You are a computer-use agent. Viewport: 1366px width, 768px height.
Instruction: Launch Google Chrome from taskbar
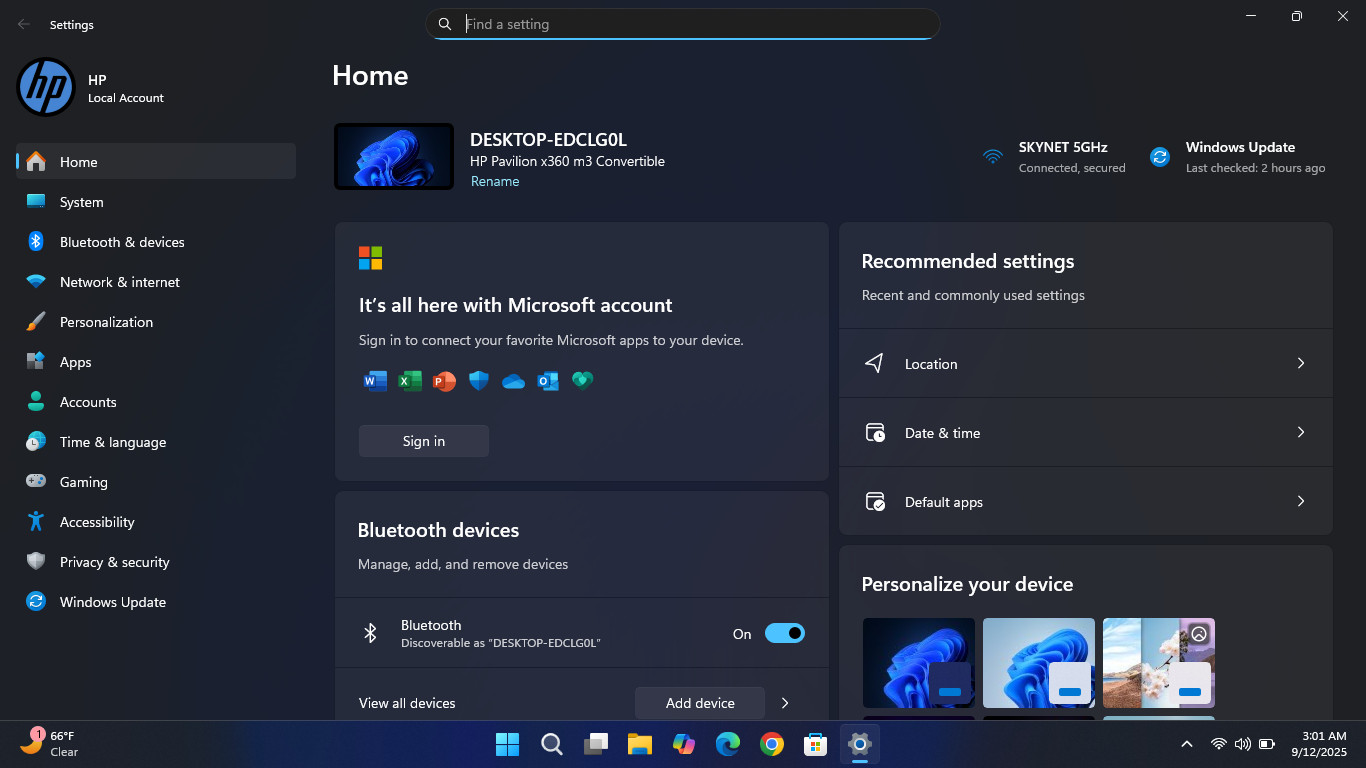coord(771,744)
